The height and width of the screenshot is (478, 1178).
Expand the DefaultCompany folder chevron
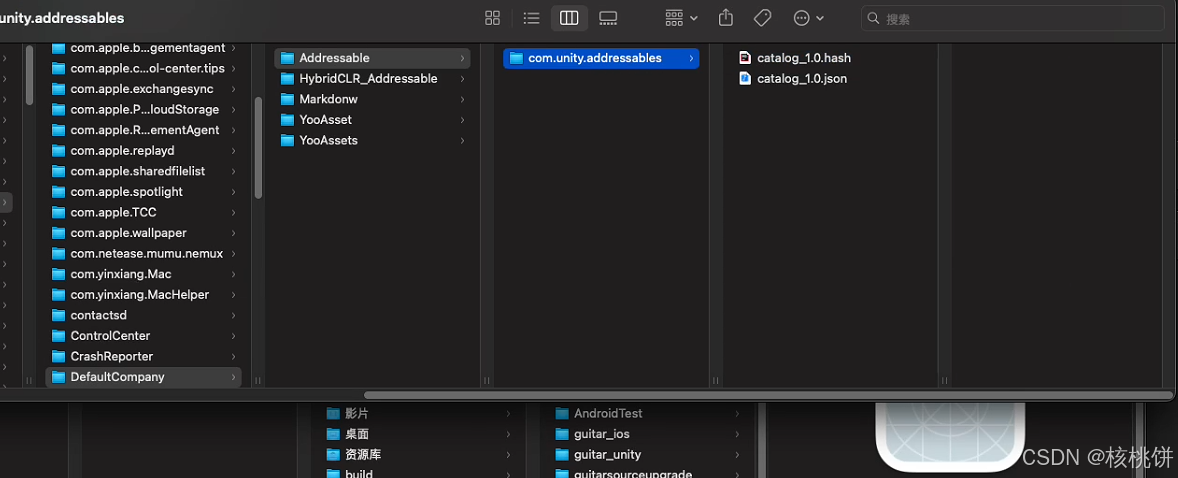pos(234,377)
